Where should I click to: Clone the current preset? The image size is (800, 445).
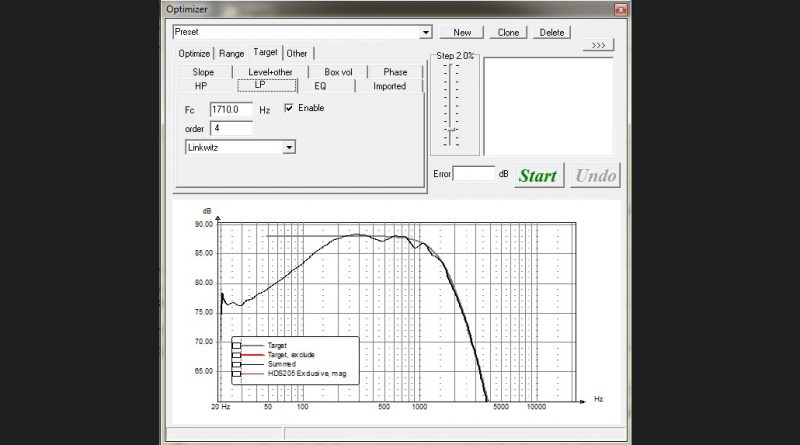click(x=508, y=32)
